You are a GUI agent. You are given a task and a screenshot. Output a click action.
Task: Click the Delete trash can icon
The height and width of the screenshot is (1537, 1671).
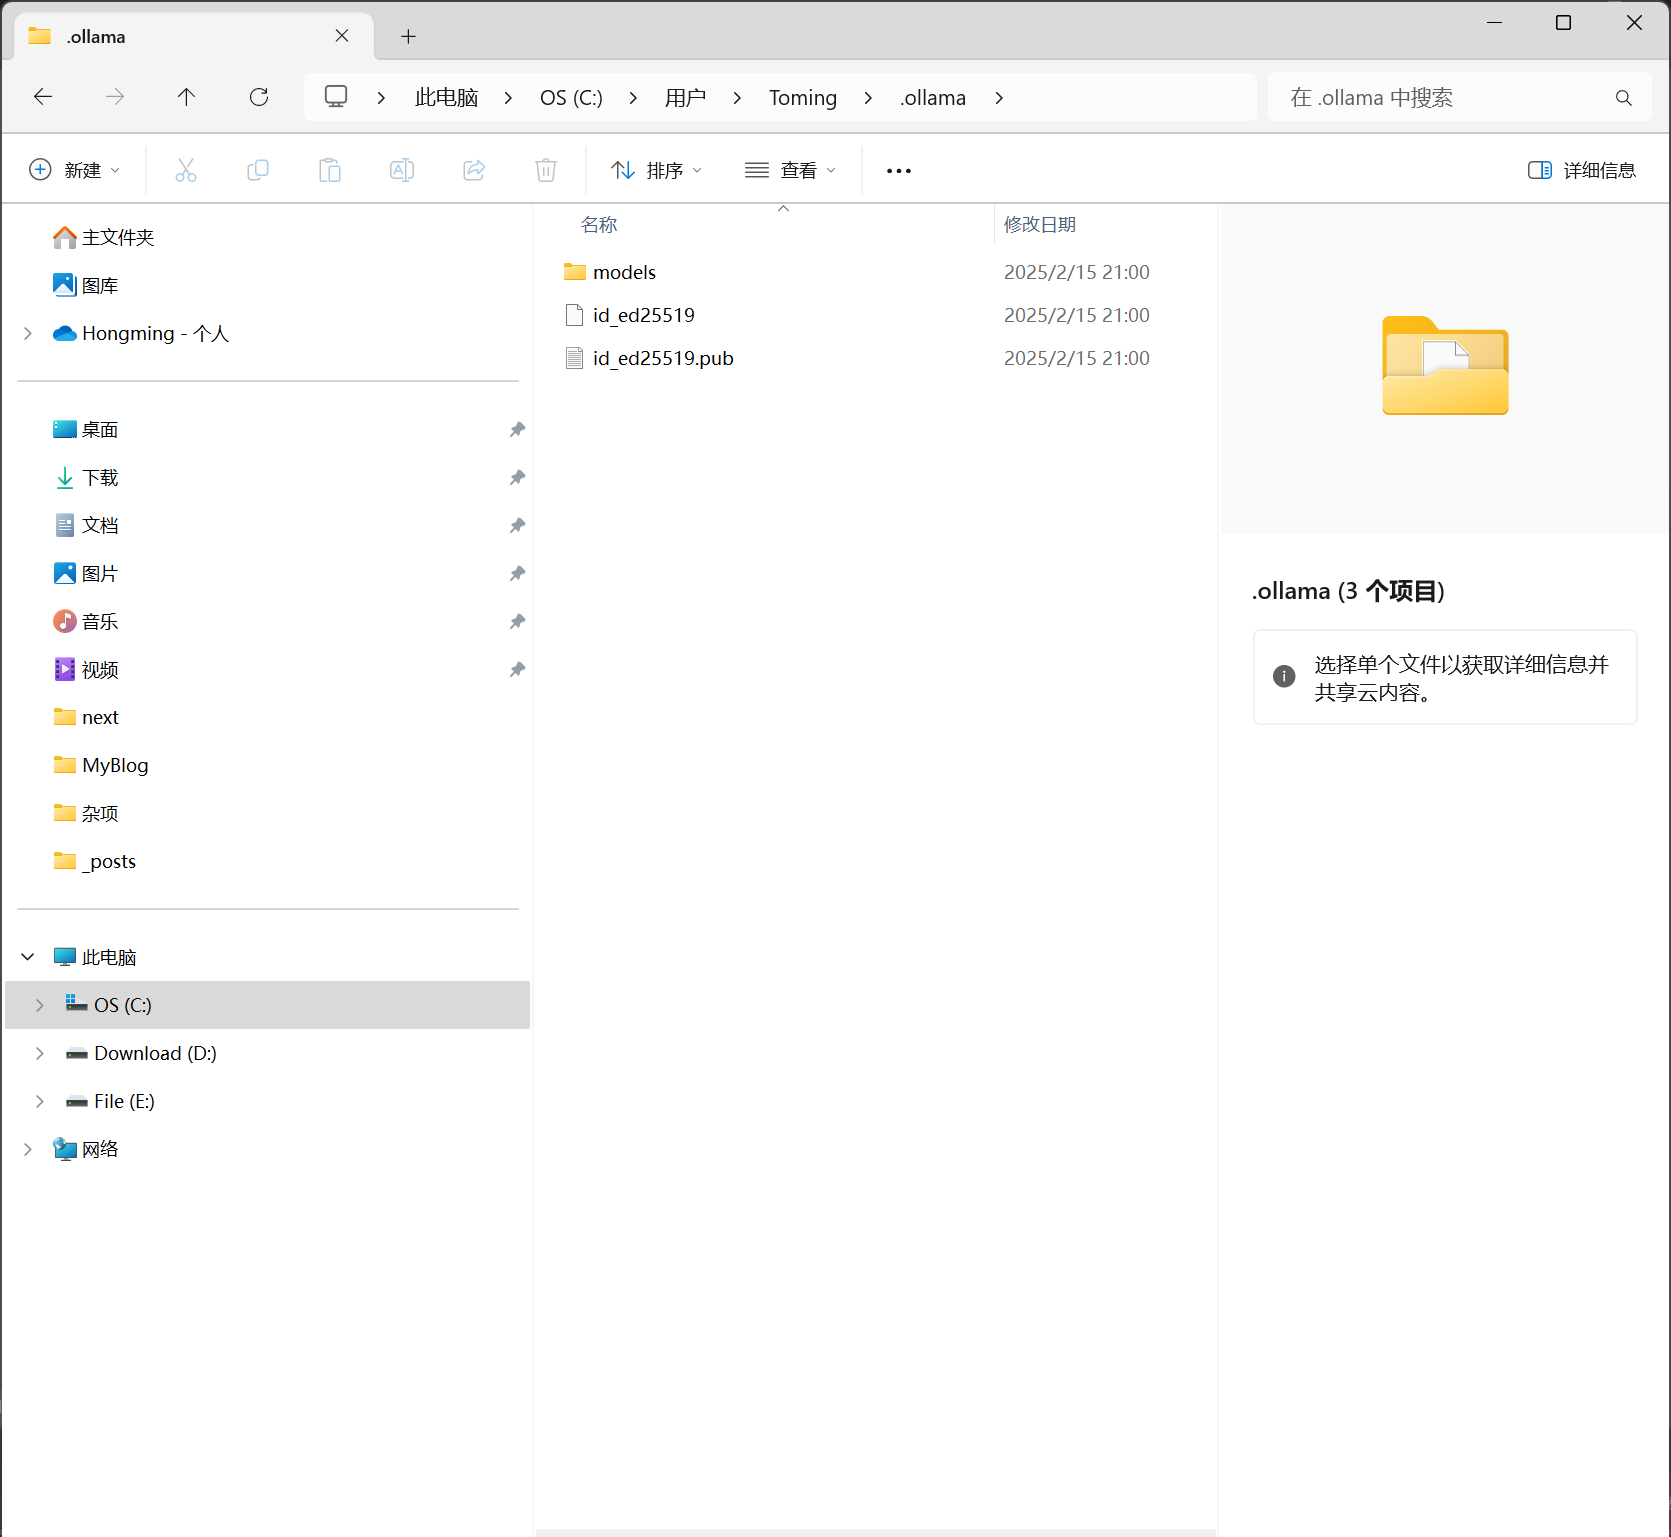pyautogui.click(x=546, y=170)
